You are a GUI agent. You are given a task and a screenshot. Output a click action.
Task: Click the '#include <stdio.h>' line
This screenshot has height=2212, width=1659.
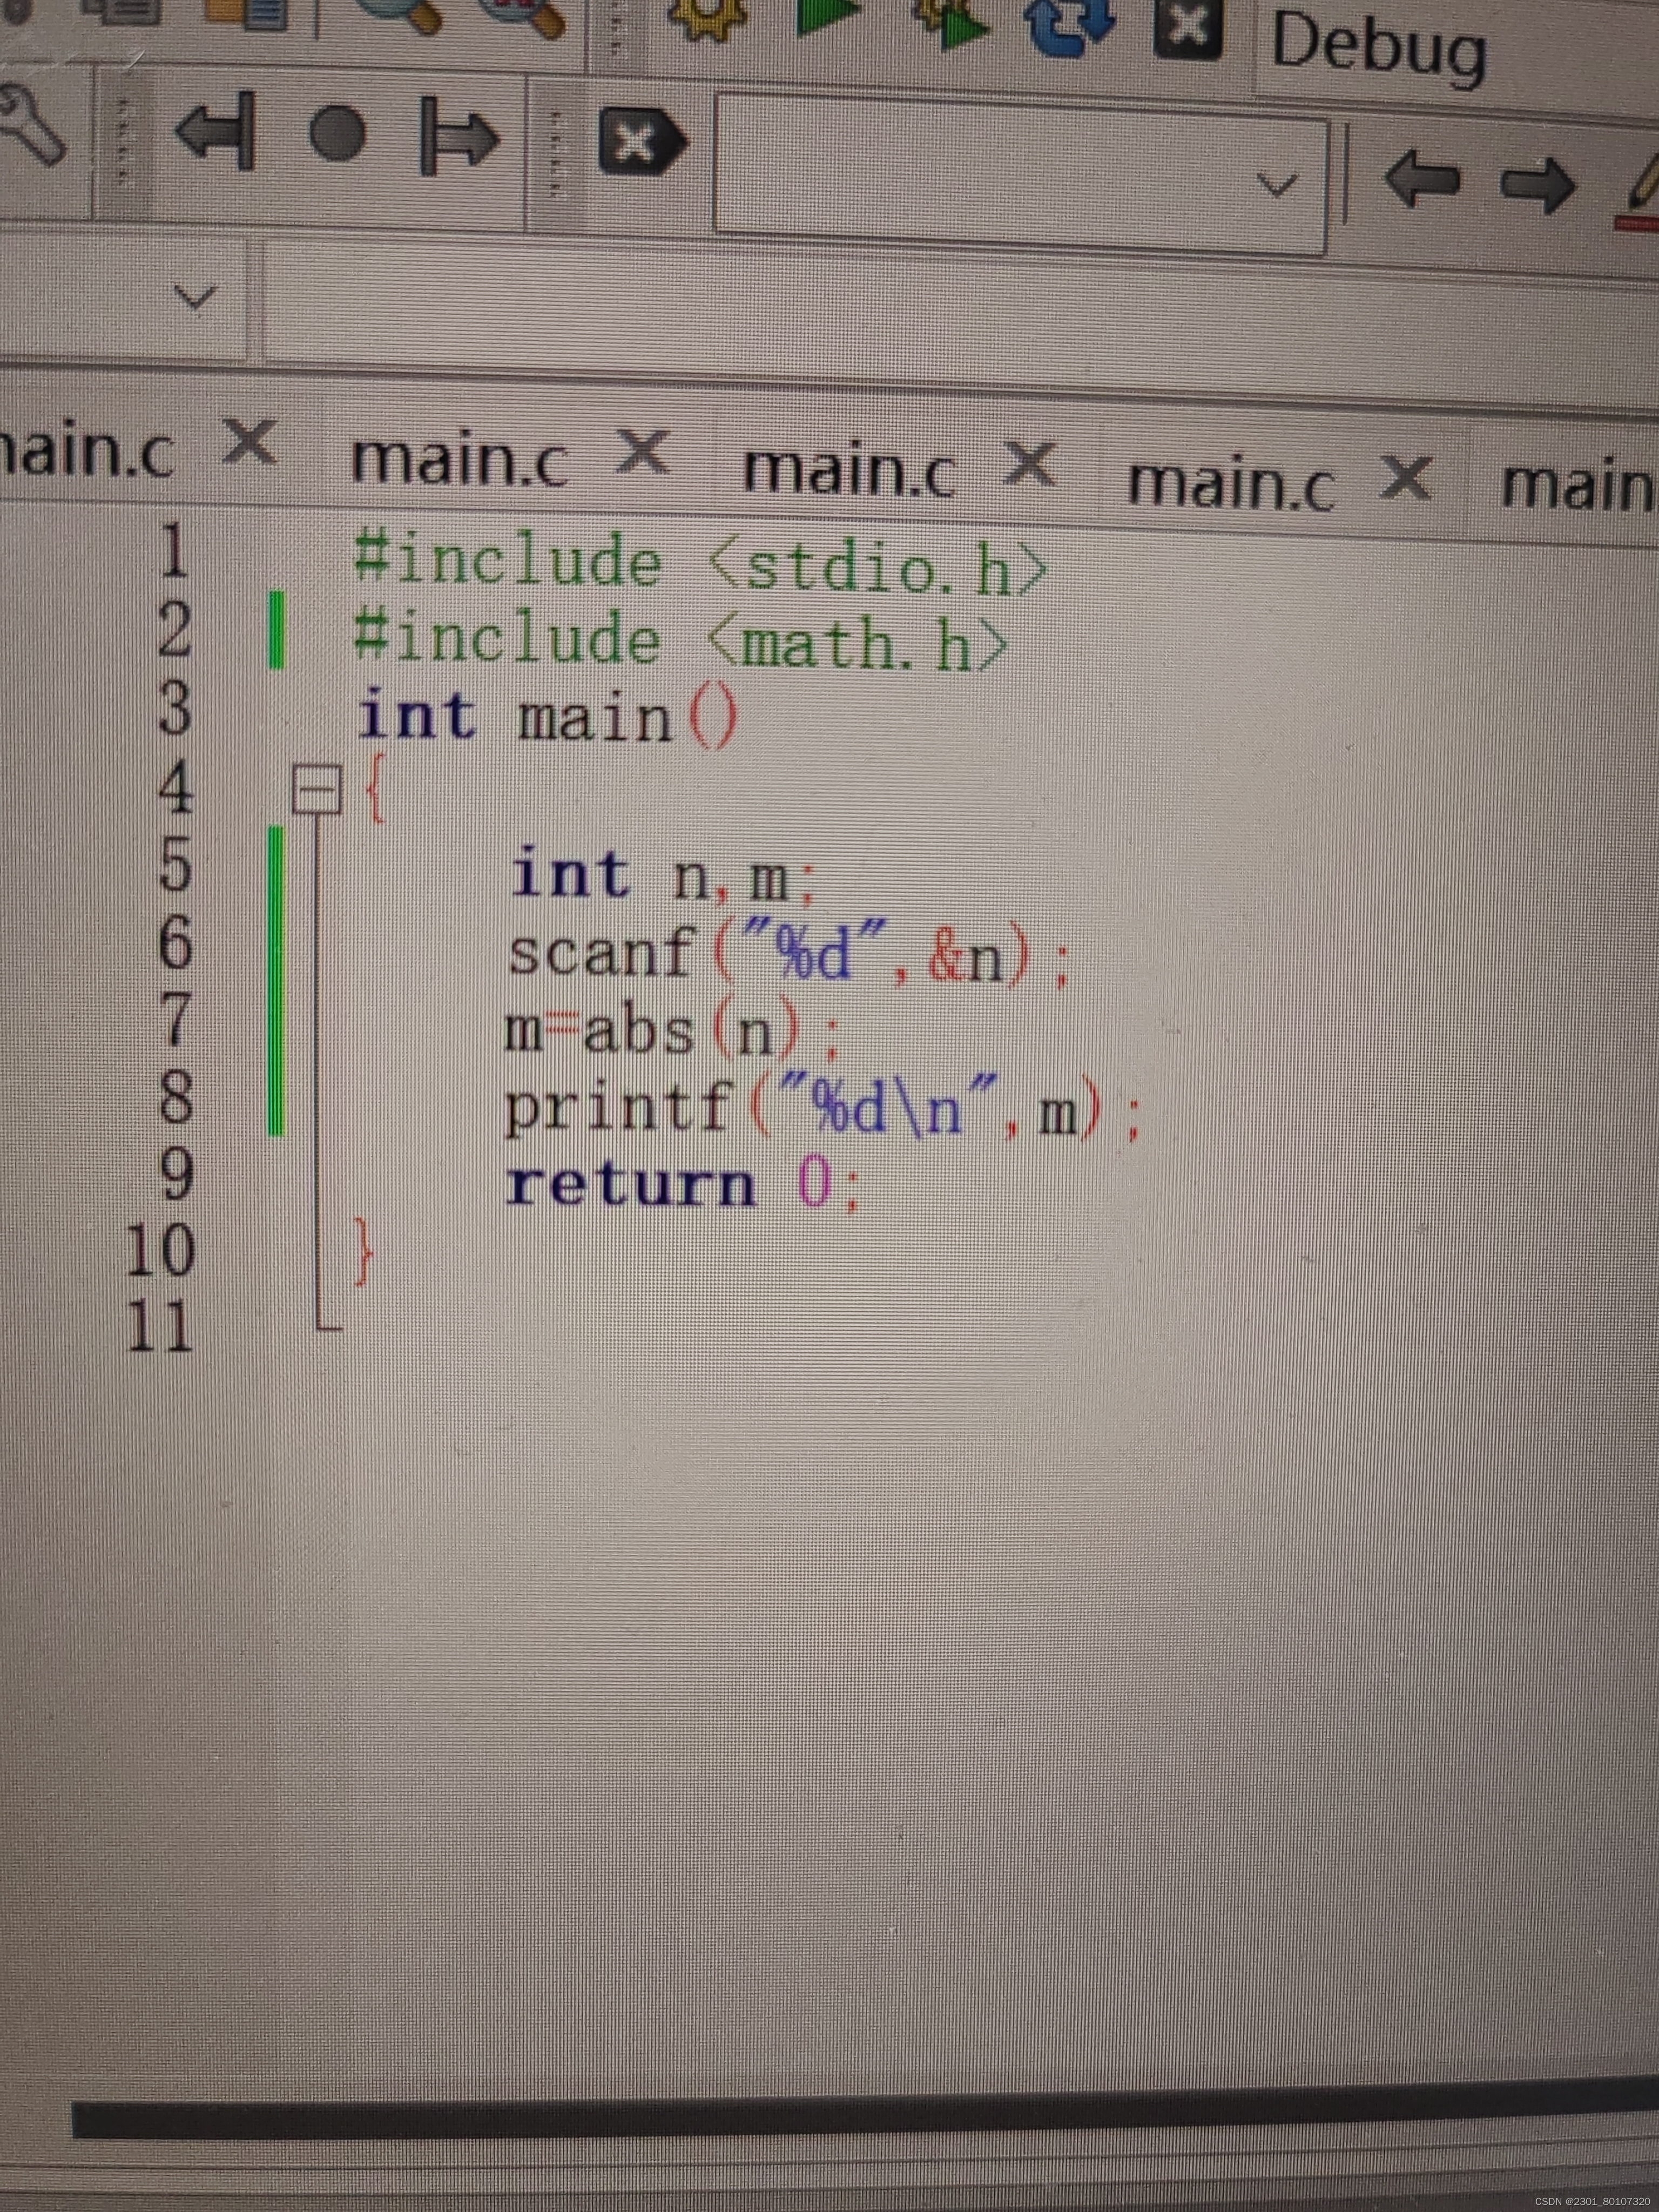pos(700,565)
